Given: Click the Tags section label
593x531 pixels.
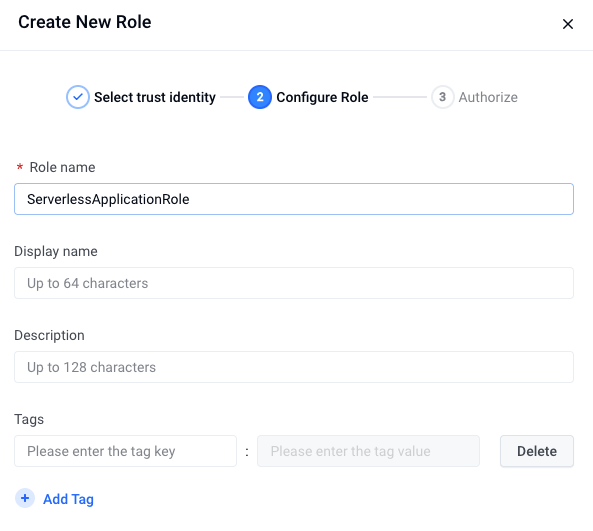Looking at the screenshot, I should 29,419.
